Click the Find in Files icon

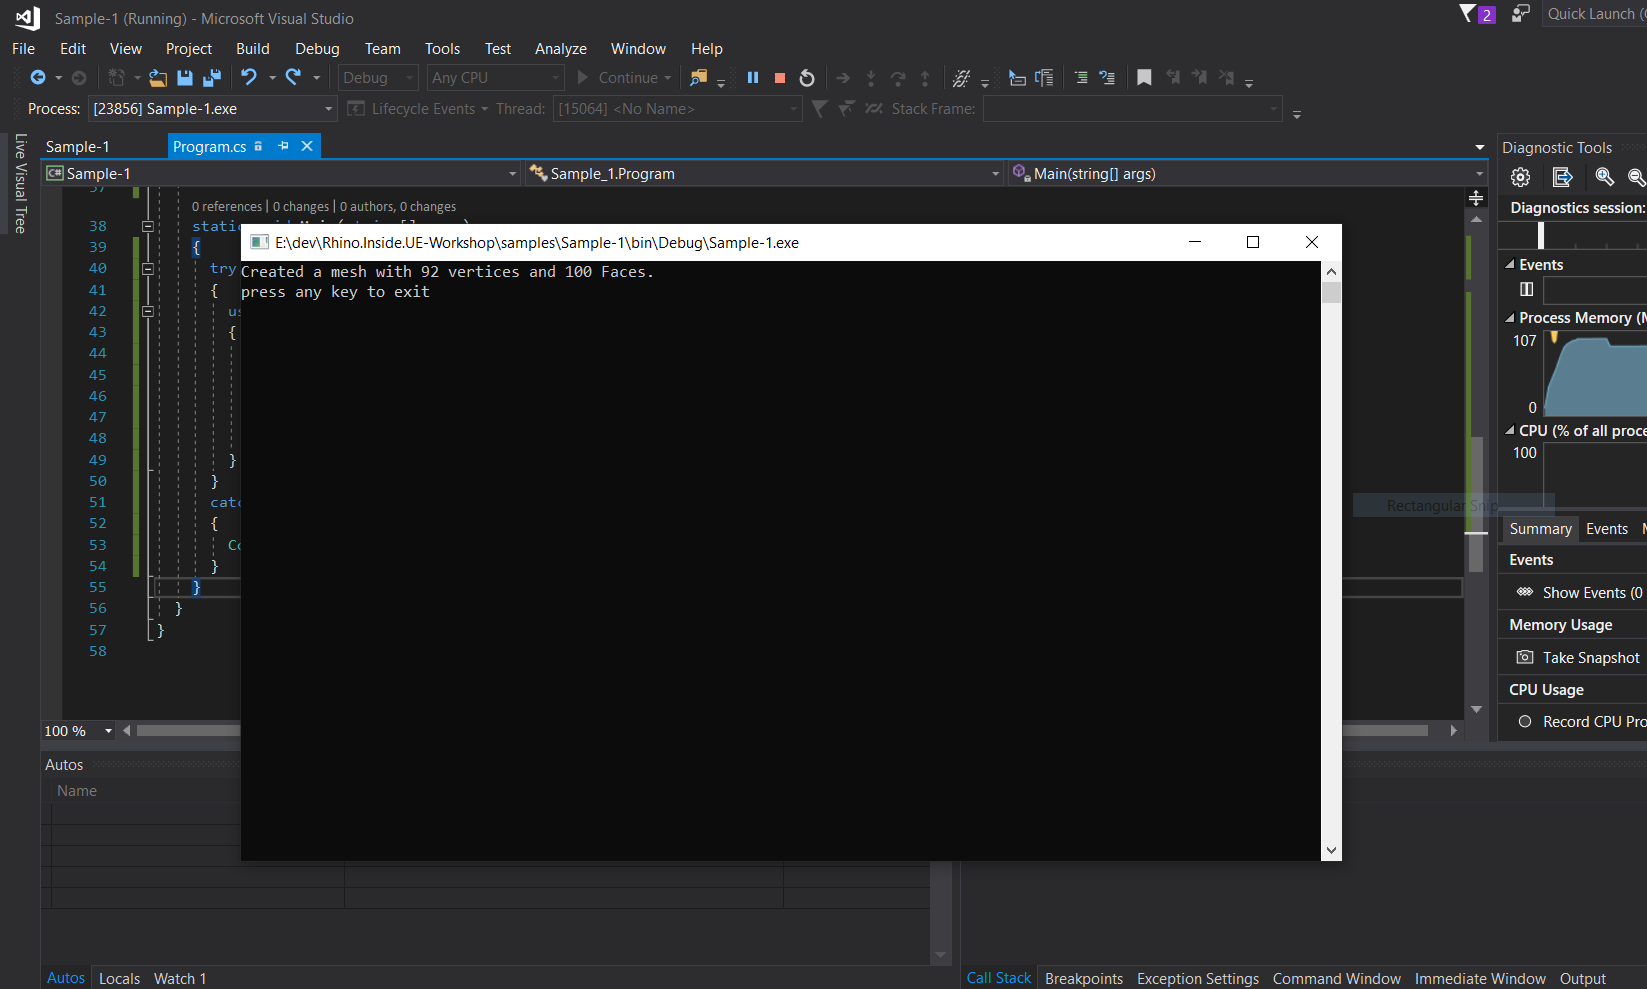[x=698, y=78]
